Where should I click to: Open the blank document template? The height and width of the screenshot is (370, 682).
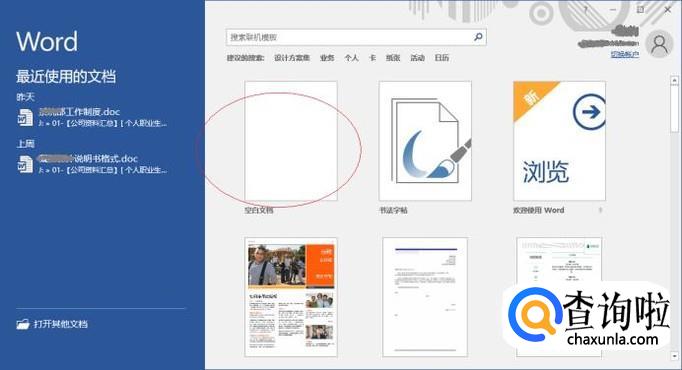(291, 141)
